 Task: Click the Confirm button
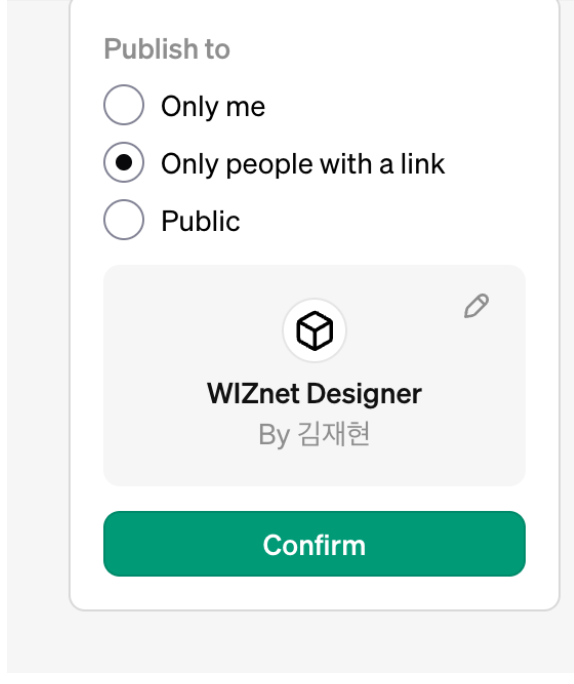(x=314, y=544)
